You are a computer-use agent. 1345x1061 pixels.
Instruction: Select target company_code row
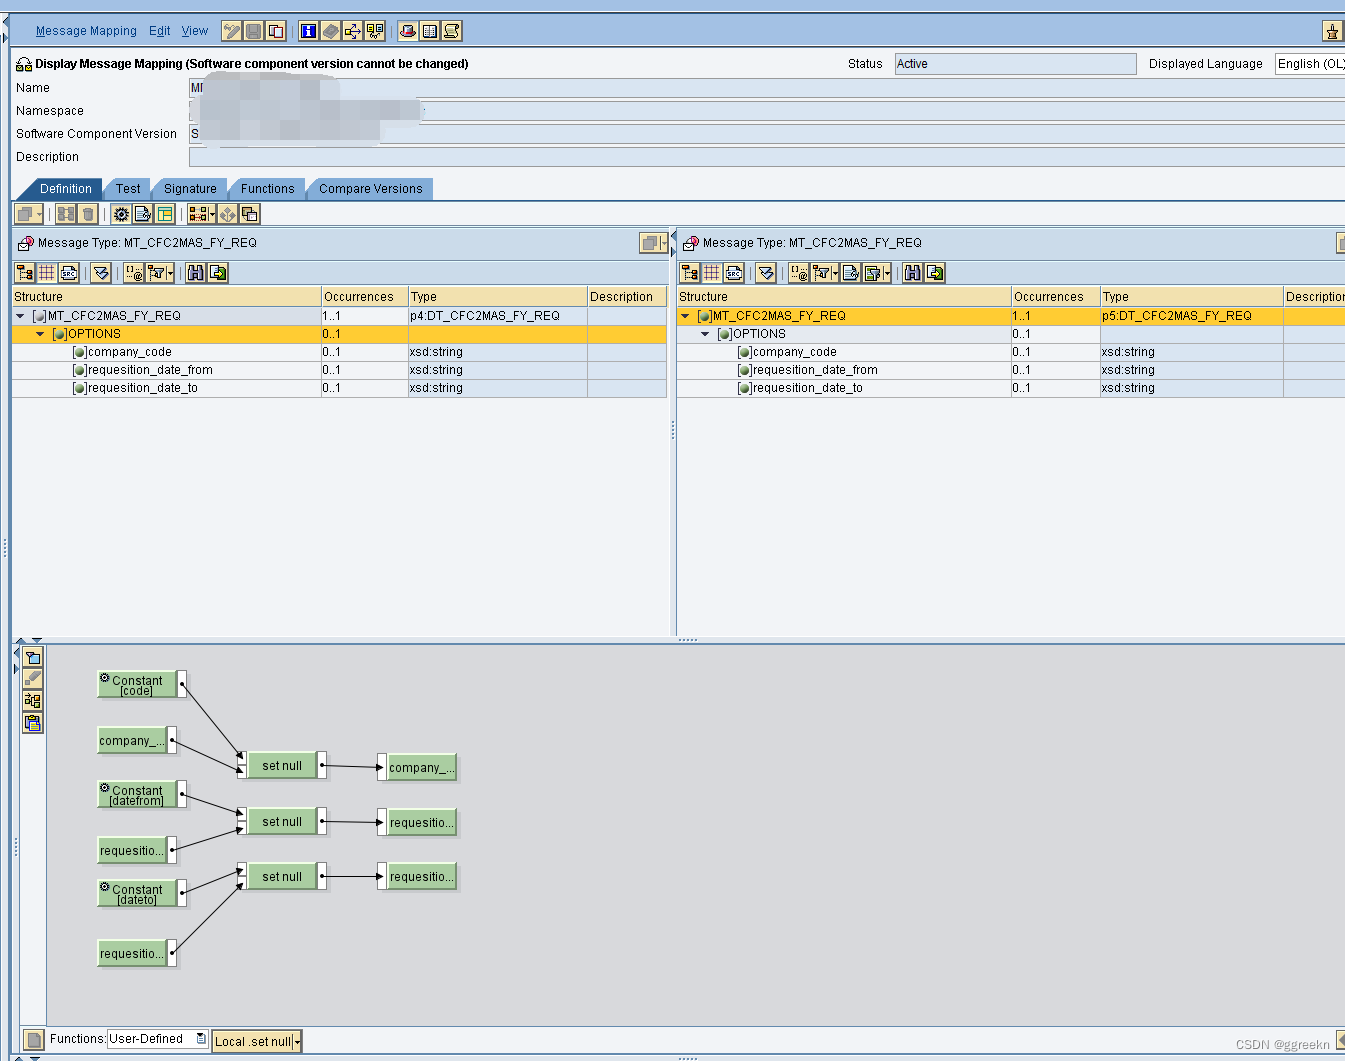click(x=1011, y=352)
